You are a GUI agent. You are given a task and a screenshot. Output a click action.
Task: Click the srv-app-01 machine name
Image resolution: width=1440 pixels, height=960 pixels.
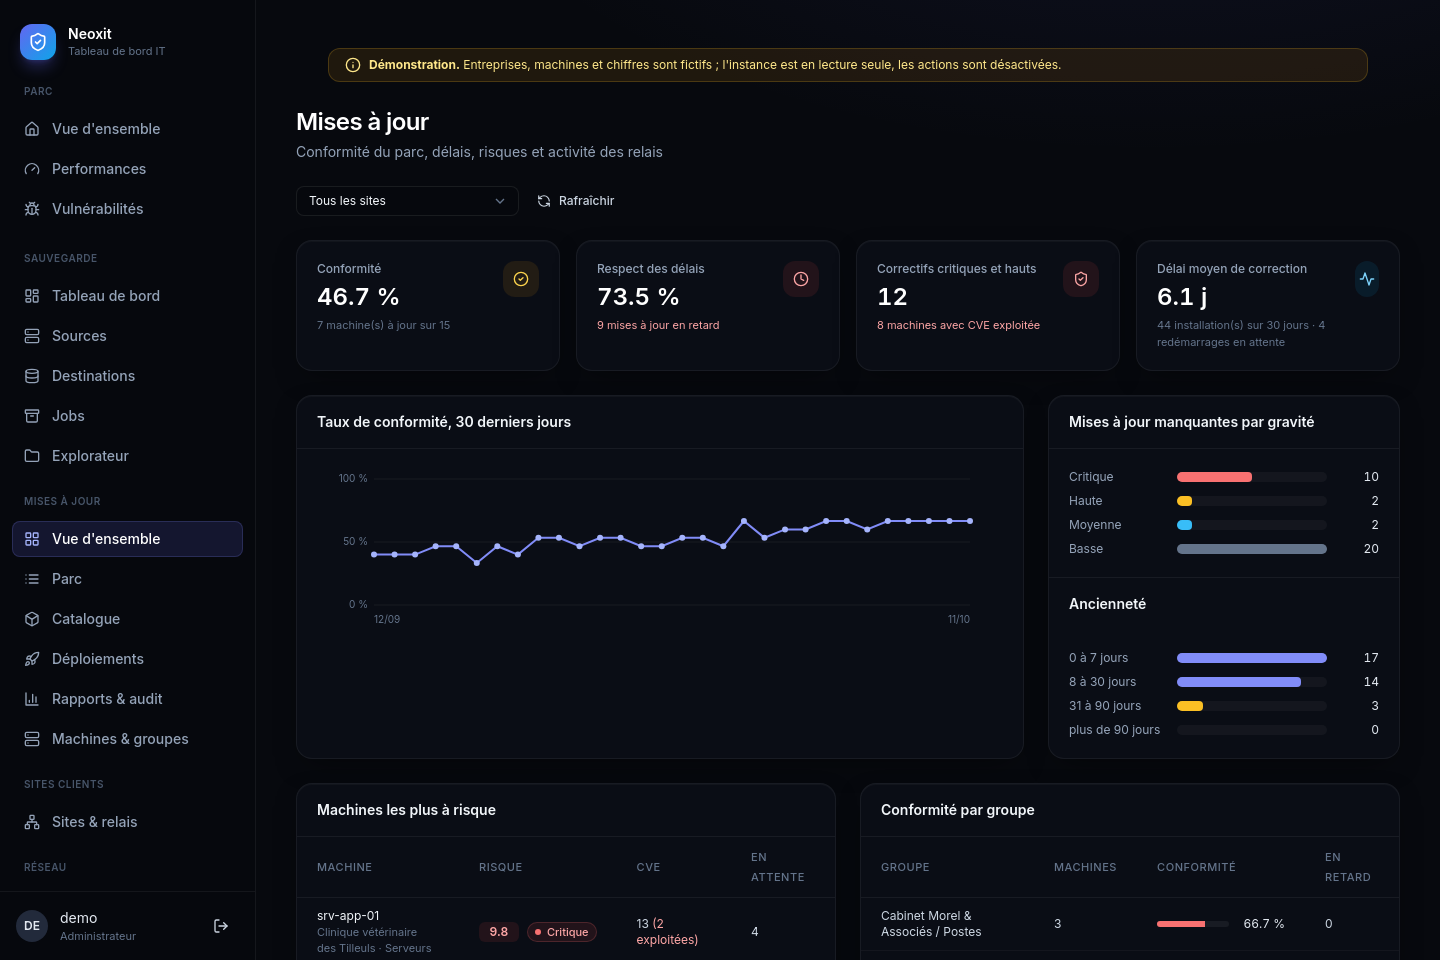point(348,916)
